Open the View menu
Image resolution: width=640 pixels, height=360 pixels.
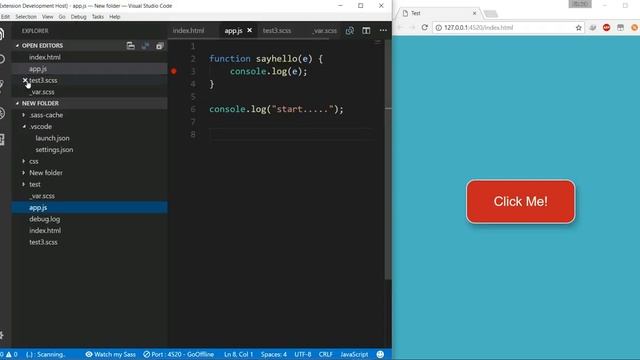click(47, 17)
